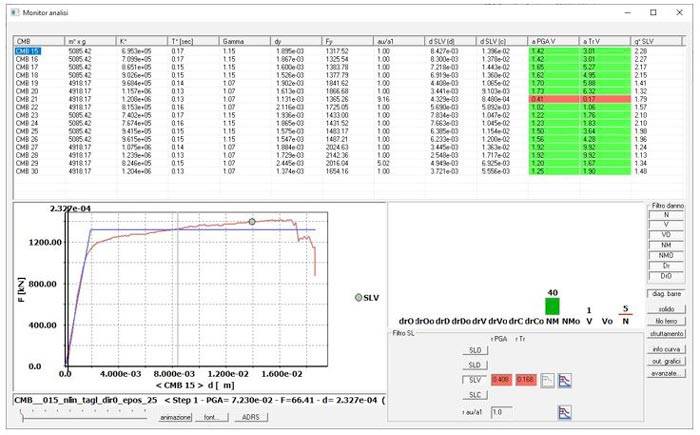The image size is (700, 435).
Task: Select the CMB 30 row
Action: [348, 171]
